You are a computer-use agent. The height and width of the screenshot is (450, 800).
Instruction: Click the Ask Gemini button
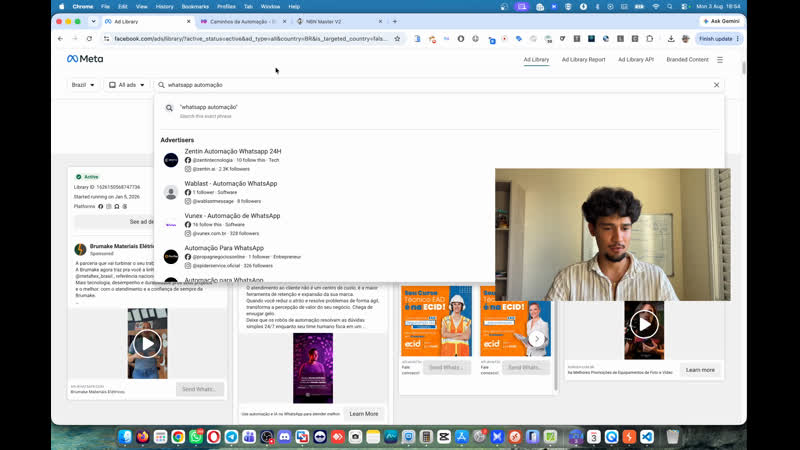click(x=721, y=21)
